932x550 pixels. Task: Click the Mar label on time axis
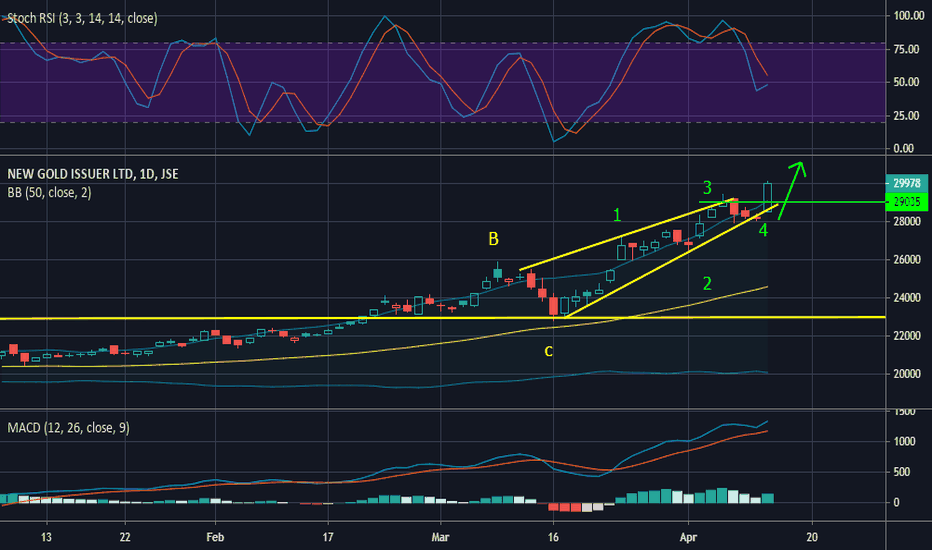[x=440, y=537]
